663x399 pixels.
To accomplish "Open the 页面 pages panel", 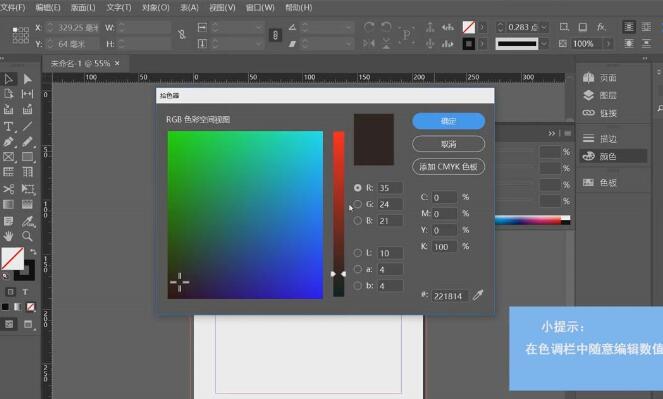I will click(x=600, y=77).
